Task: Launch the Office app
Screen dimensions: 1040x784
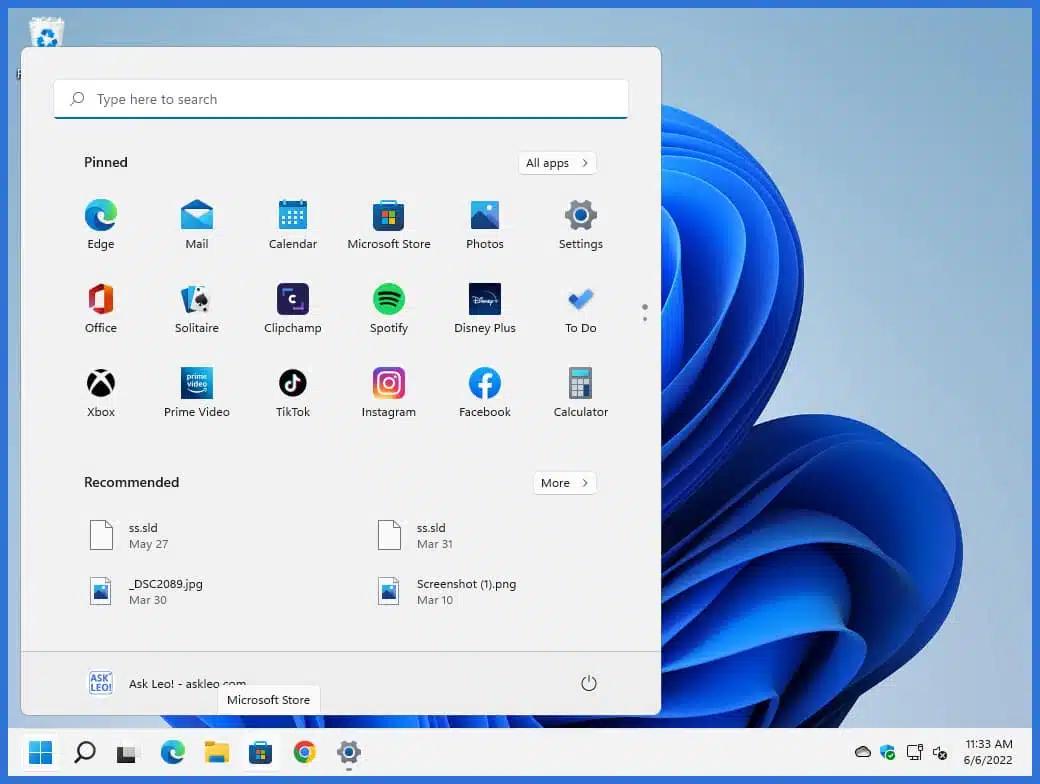Action: [x=101, y=308]
